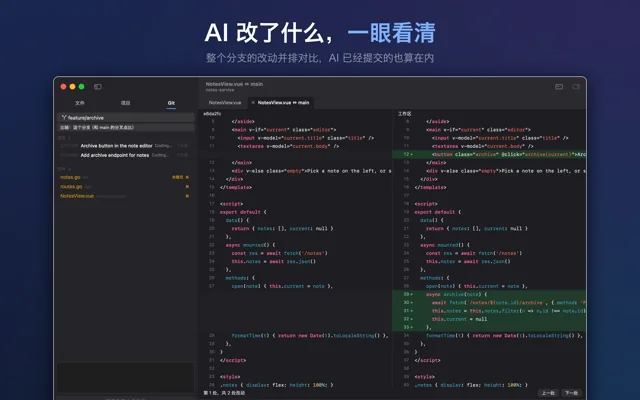Image resolution: width=640 pixels, height=400 pixels.
Task: Click the added button line 12 in right pane
Action: pos(489,154)
